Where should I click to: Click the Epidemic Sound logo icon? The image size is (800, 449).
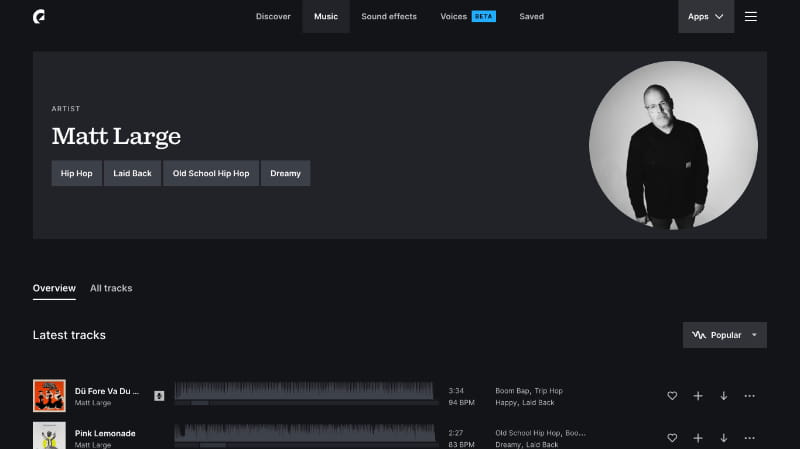(x=39, y=17)
